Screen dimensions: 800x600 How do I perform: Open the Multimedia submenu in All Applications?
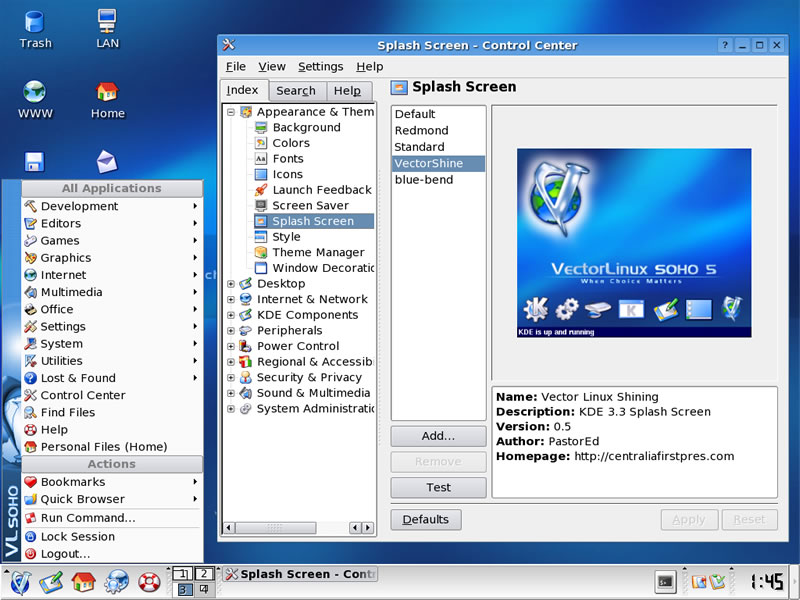(x=112, y=292)
